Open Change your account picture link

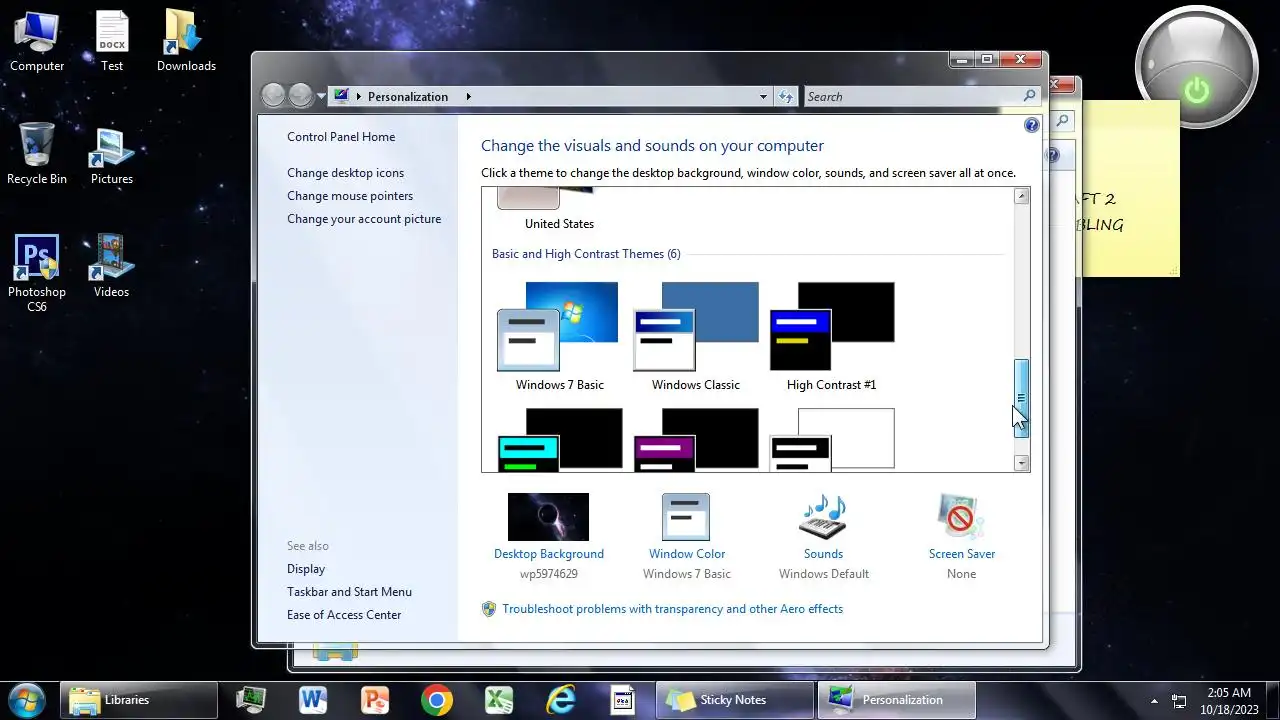(x=364, y=219)
